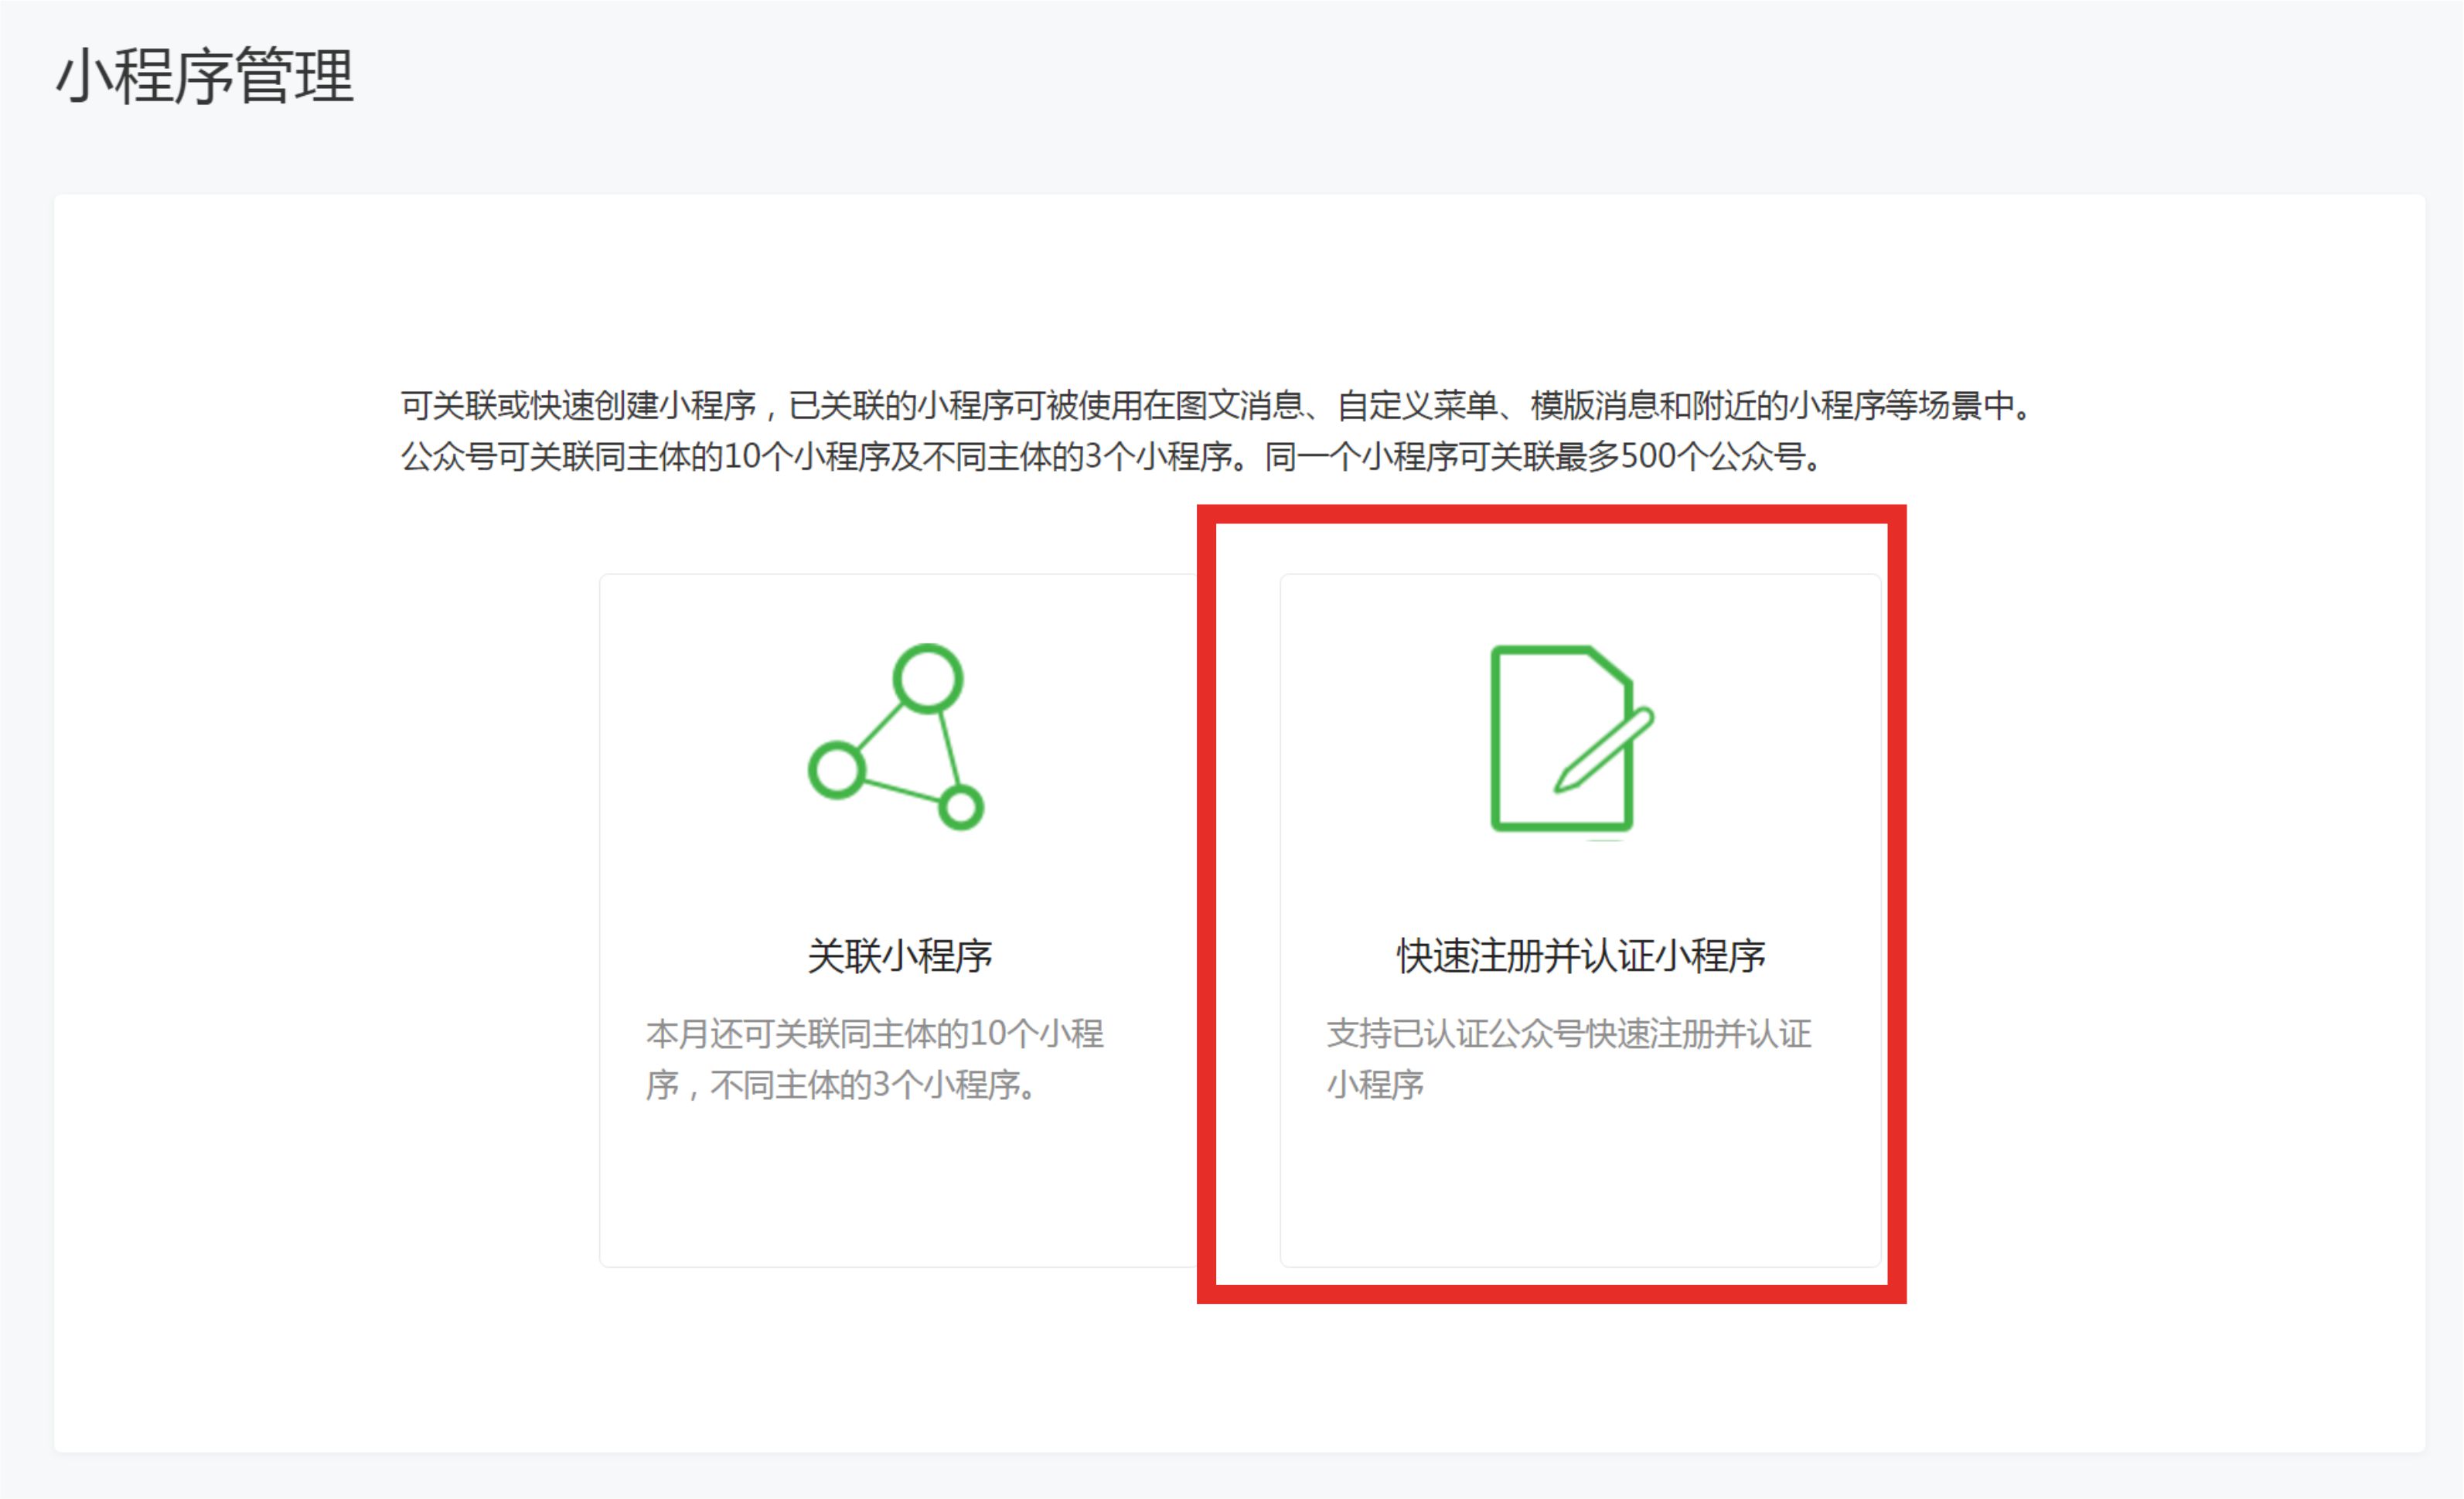Click the left node circle of the link icon
Image resolution: width=2464 pixels, height=1499 pixels.
tap(836, 770)
